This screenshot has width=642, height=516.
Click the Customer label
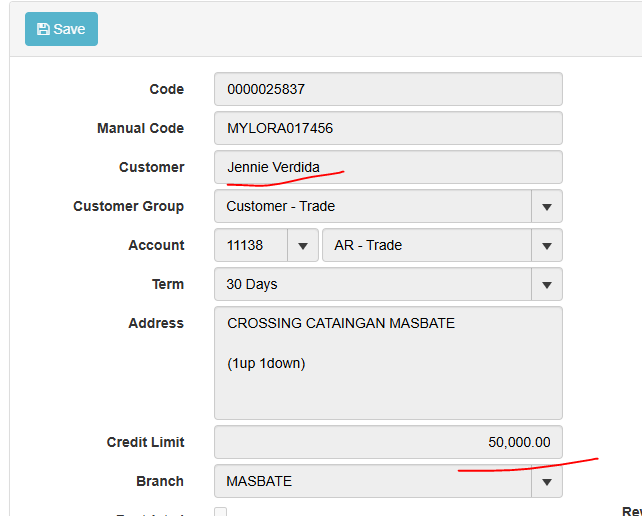[151, 167]
